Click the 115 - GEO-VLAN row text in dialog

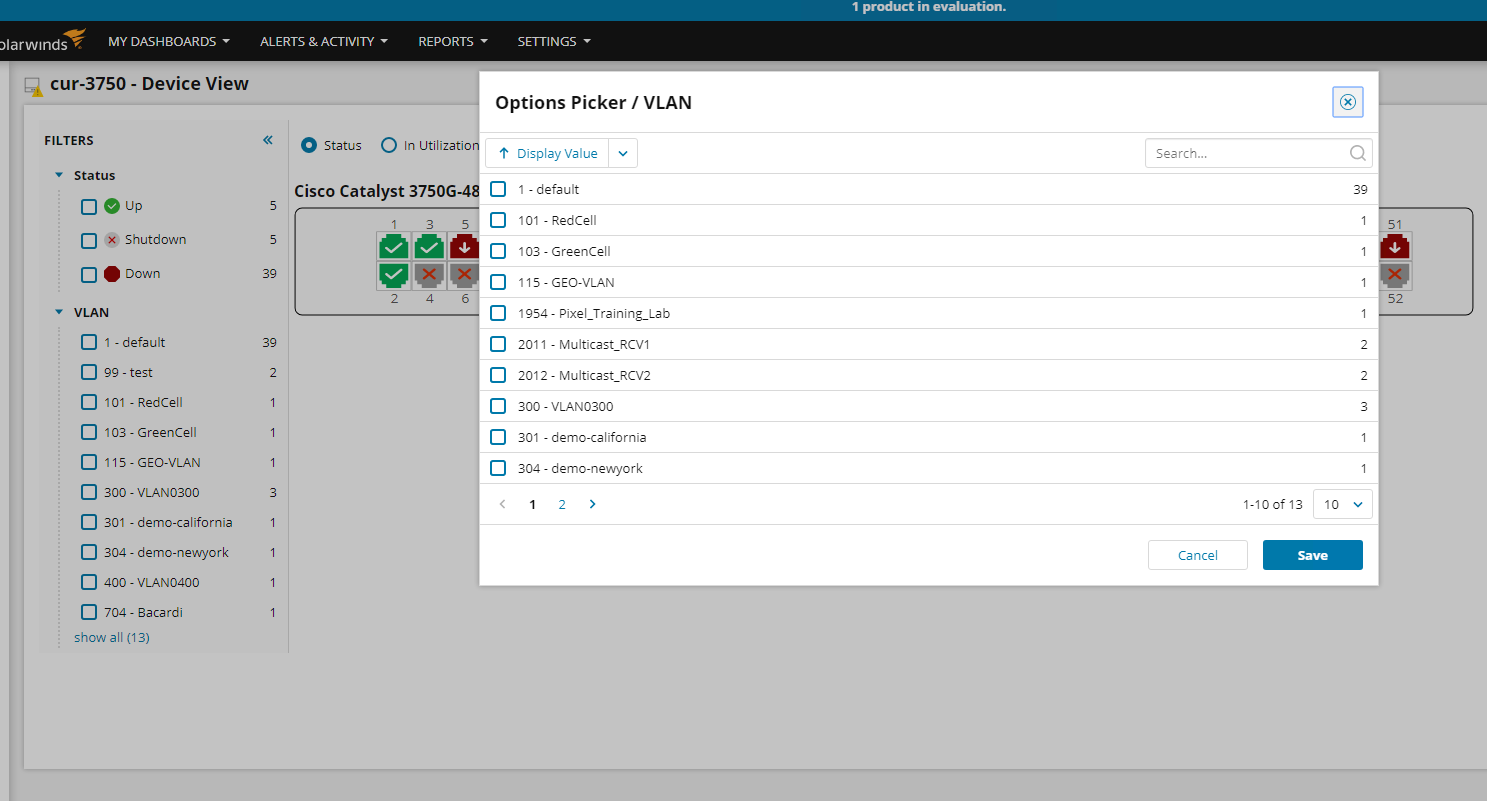[566, 282]
